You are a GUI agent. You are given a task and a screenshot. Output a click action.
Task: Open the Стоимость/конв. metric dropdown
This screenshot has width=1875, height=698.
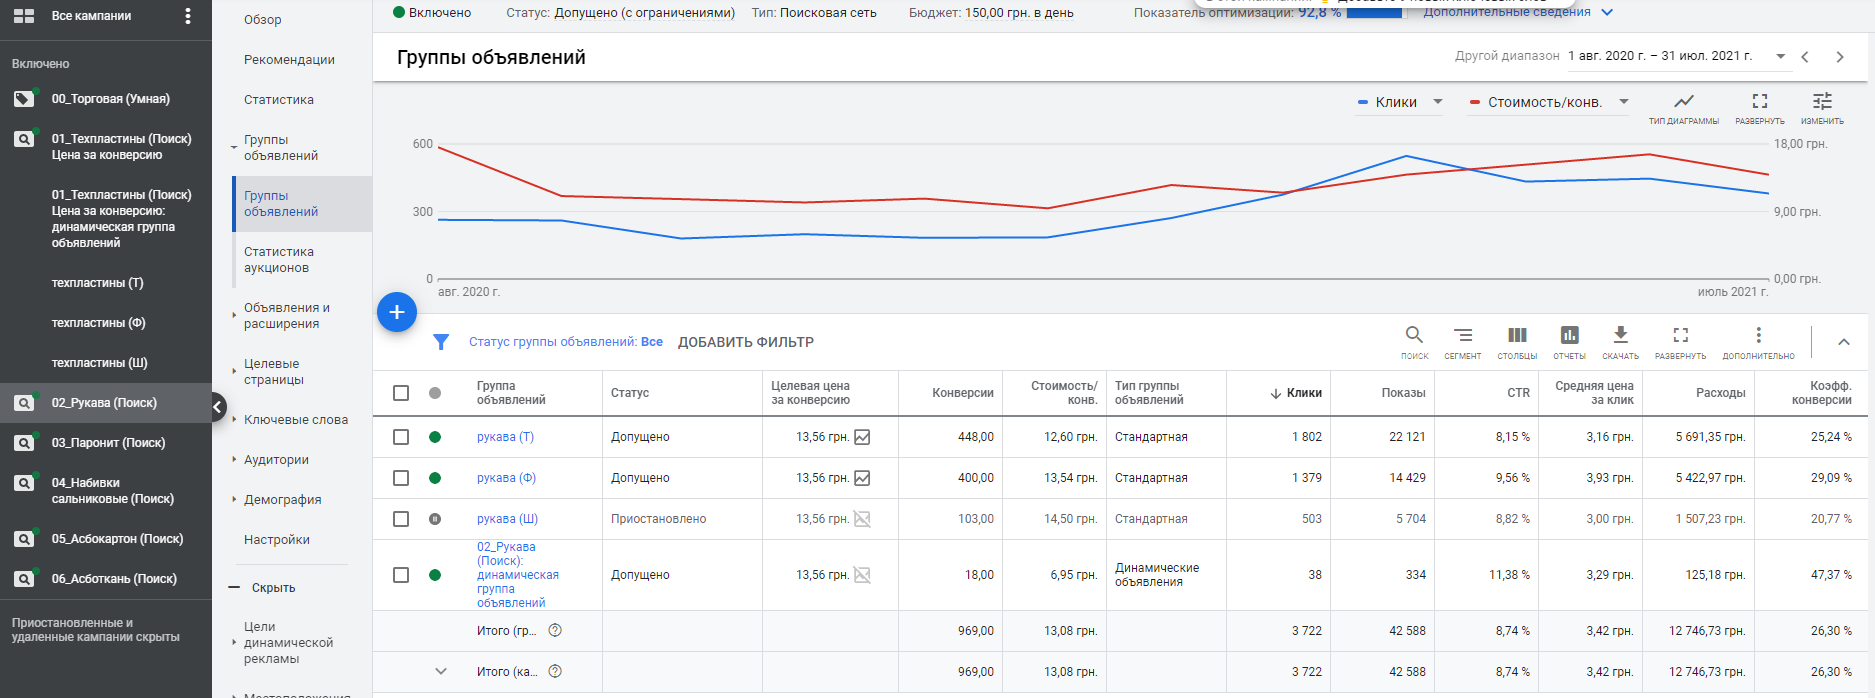point(1549,102)
